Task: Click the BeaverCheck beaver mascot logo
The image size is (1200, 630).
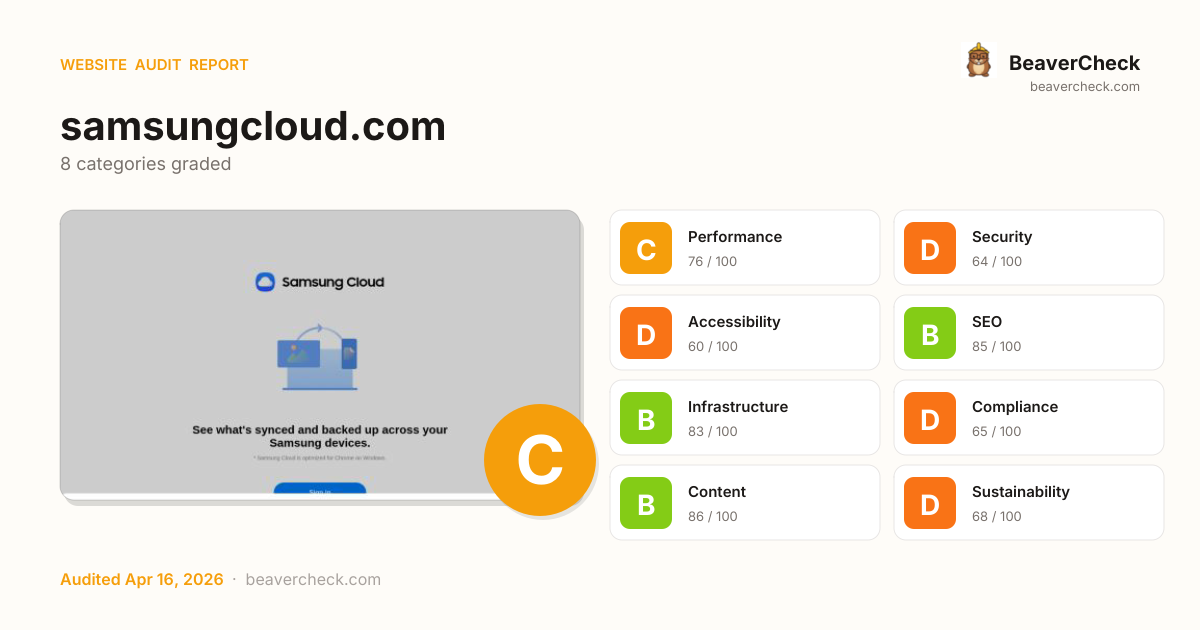Action: point(978,60)
